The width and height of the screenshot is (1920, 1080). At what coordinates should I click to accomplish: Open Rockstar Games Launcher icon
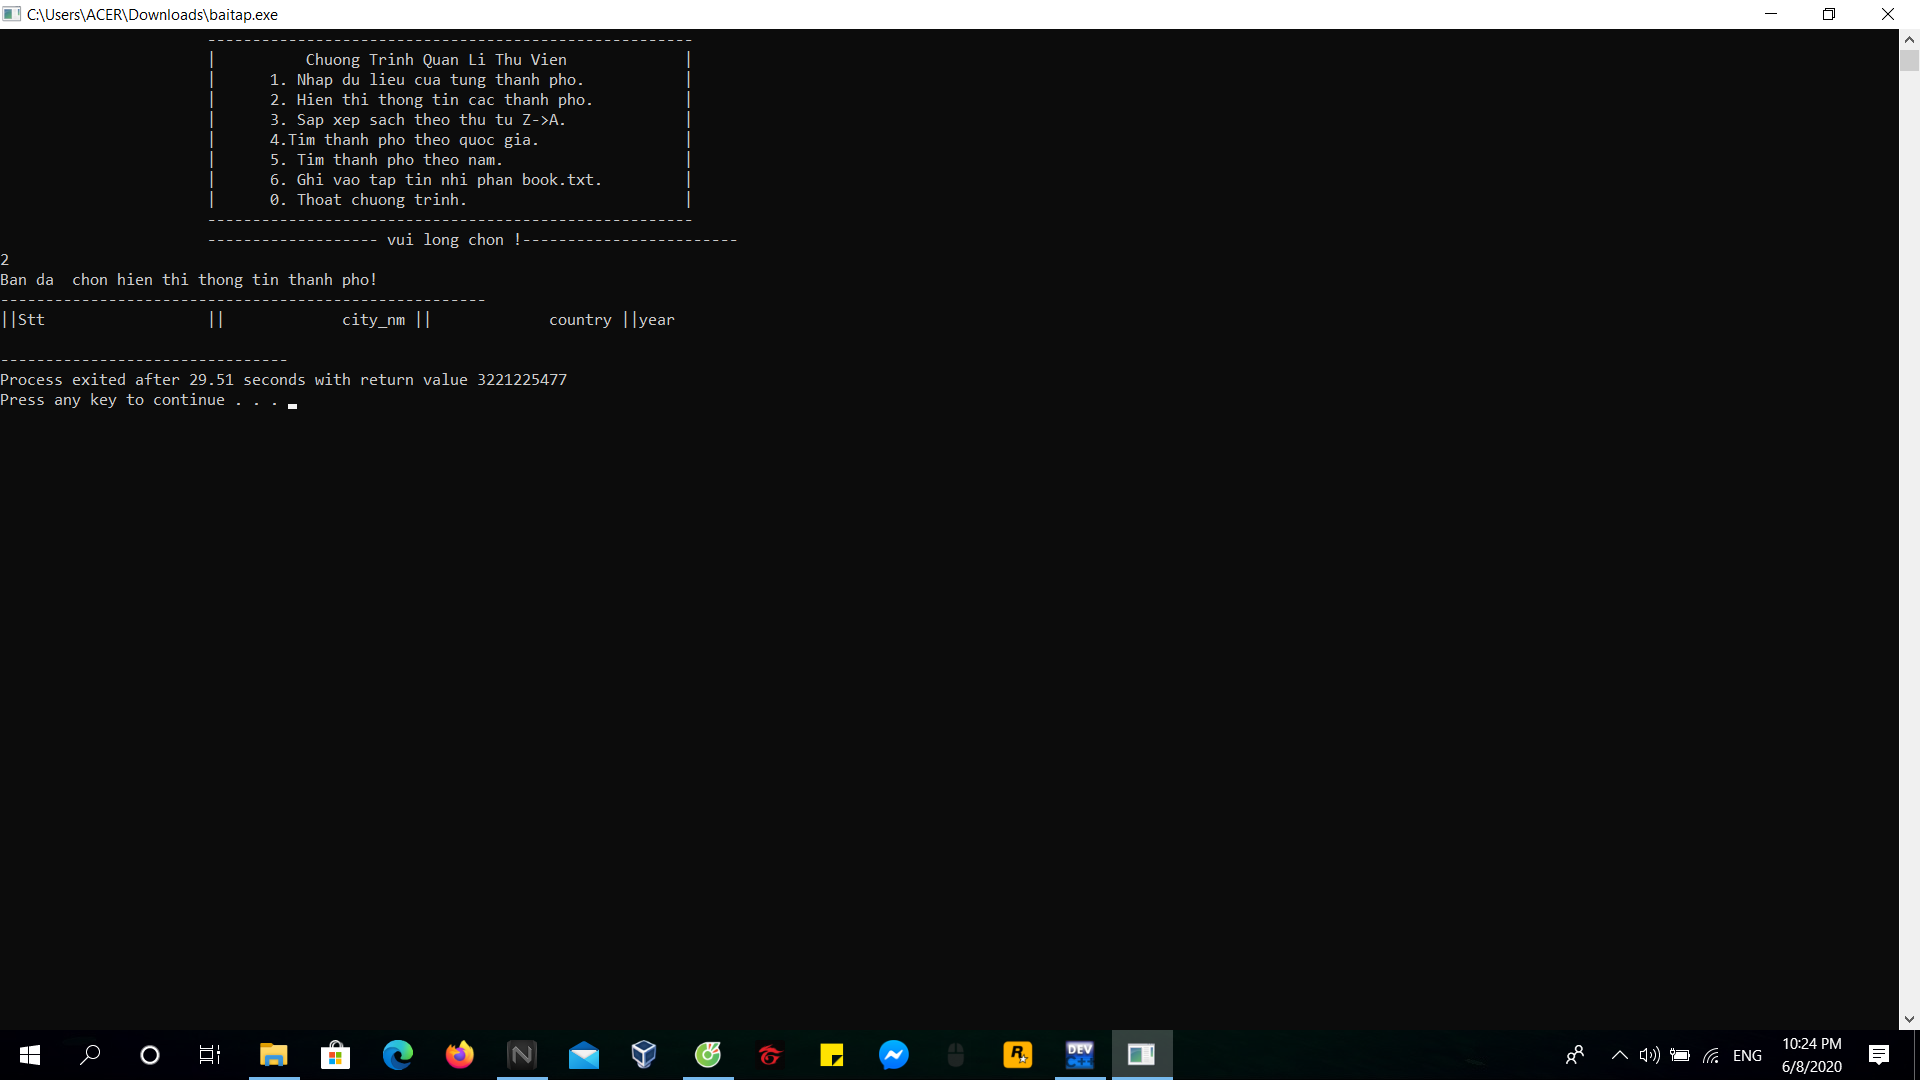point(1018,1055)
